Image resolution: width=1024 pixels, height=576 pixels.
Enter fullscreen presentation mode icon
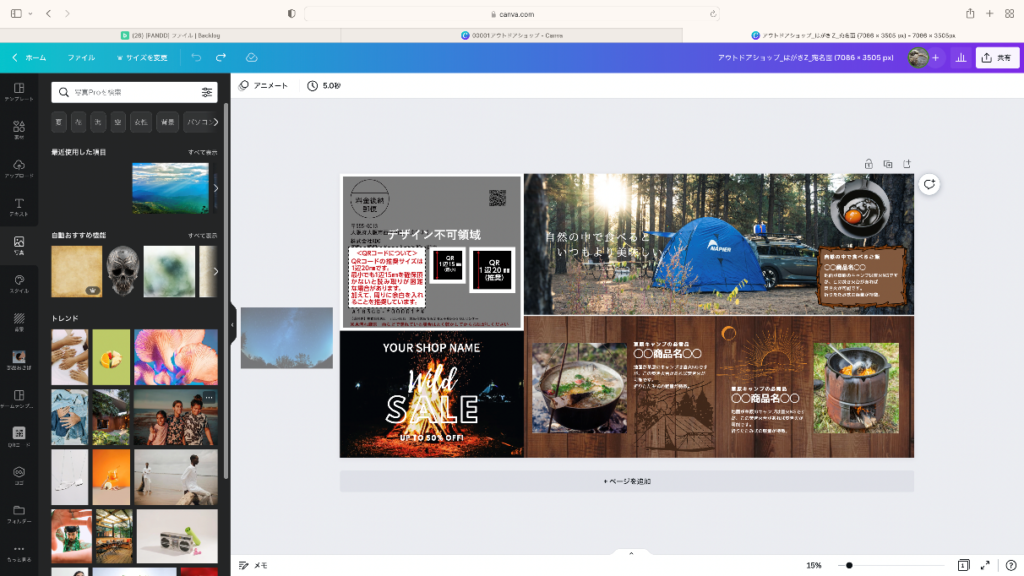pyautogui.click(x=985, y=566)
